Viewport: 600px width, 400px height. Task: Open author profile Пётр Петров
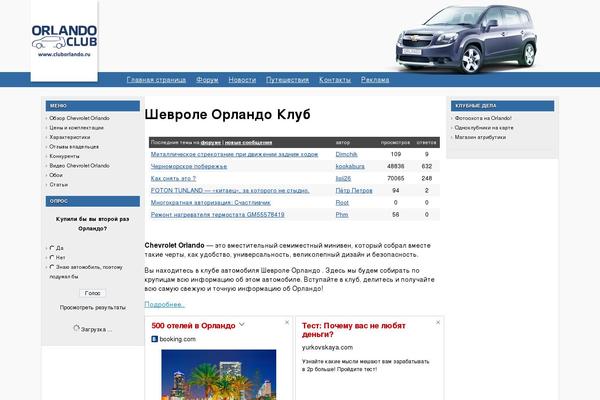coord(354,191)
